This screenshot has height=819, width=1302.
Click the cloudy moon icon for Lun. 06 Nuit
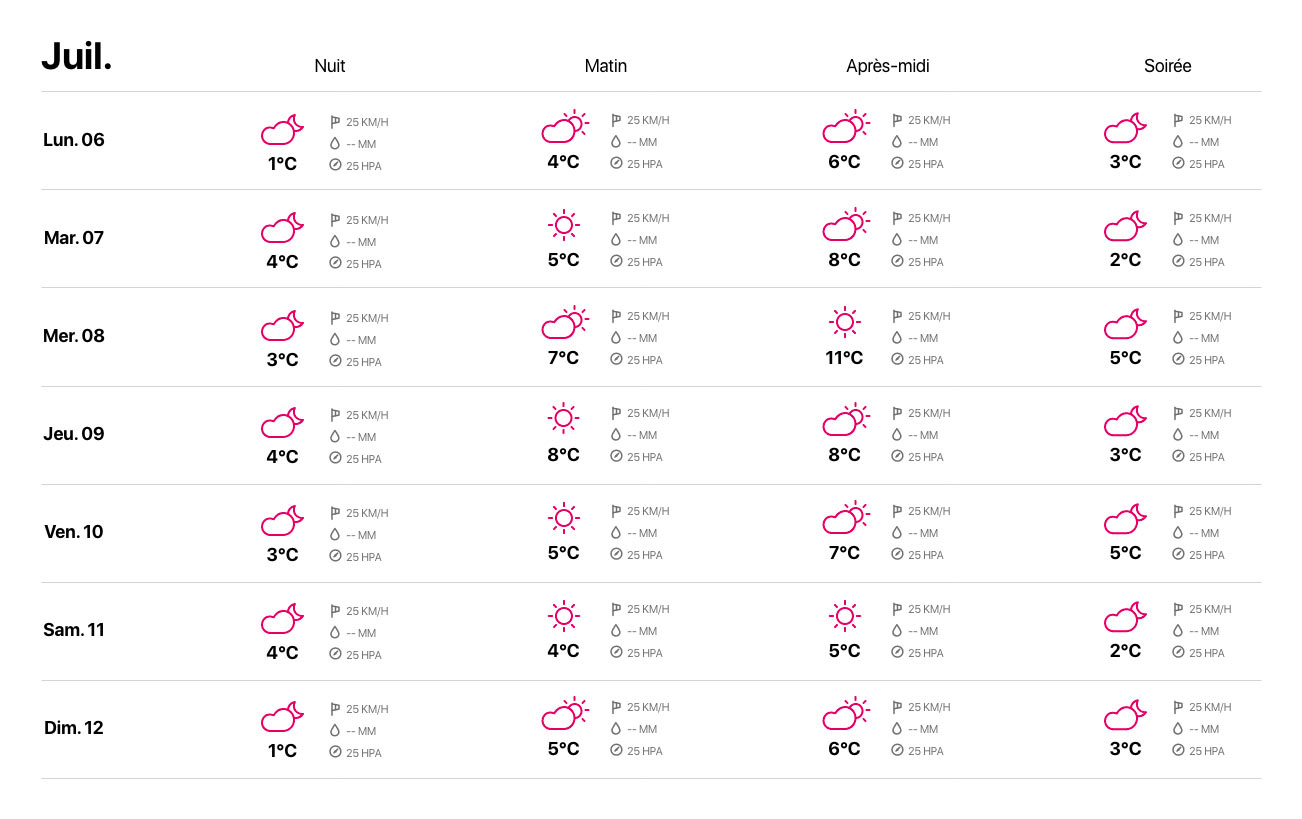coord(283,129)
